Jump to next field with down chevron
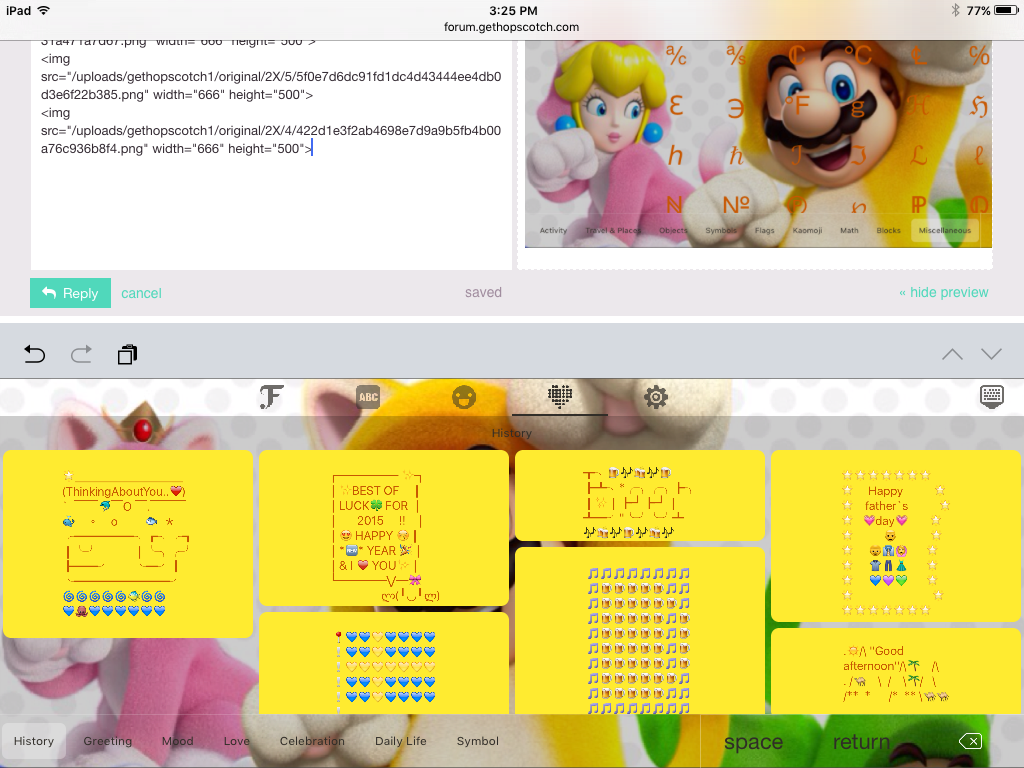The width and height of the screenshot is (1024, 768). (x=991, y=354)
